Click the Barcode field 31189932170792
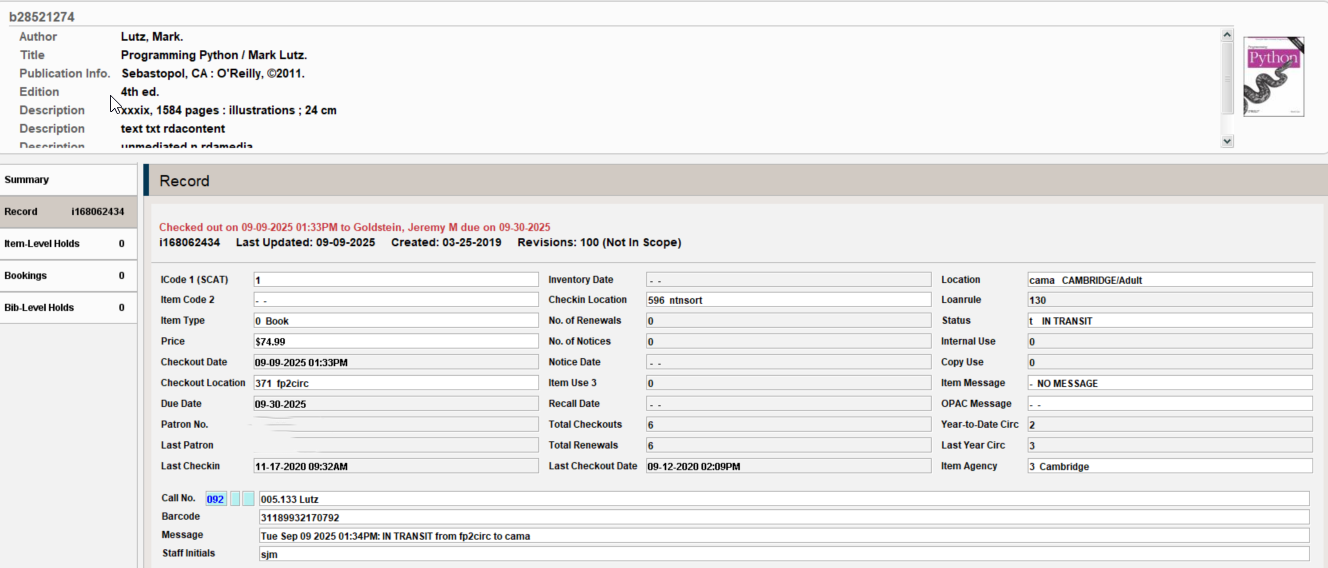The width and height of the screenshot is (1328, 568). 783,517
